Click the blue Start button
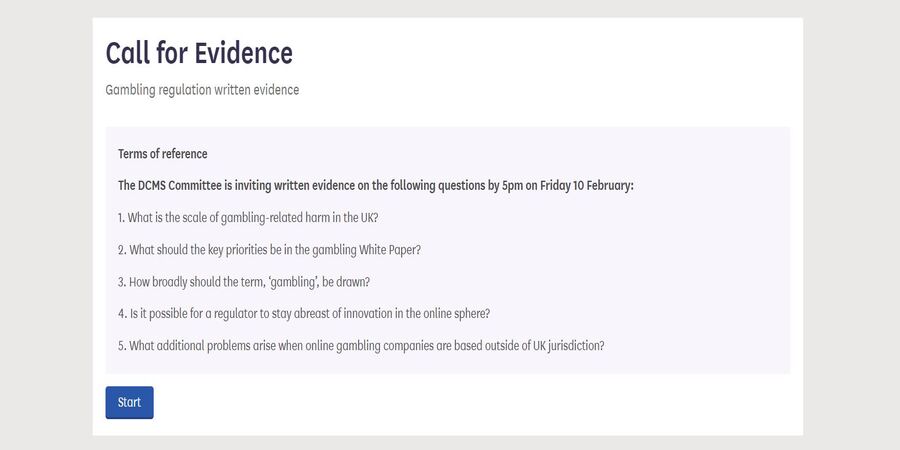 (129, 402)
